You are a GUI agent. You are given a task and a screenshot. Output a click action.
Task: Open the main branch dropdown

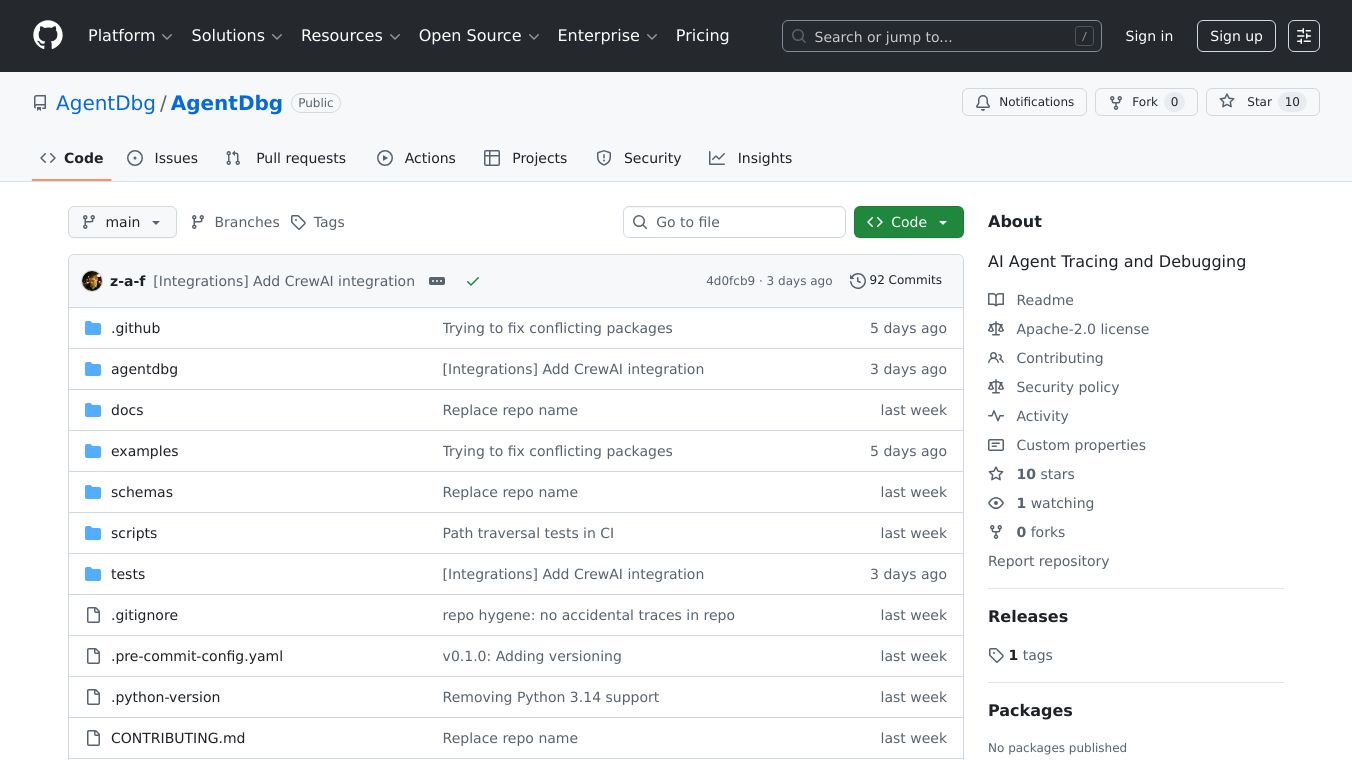pos(122,222)
